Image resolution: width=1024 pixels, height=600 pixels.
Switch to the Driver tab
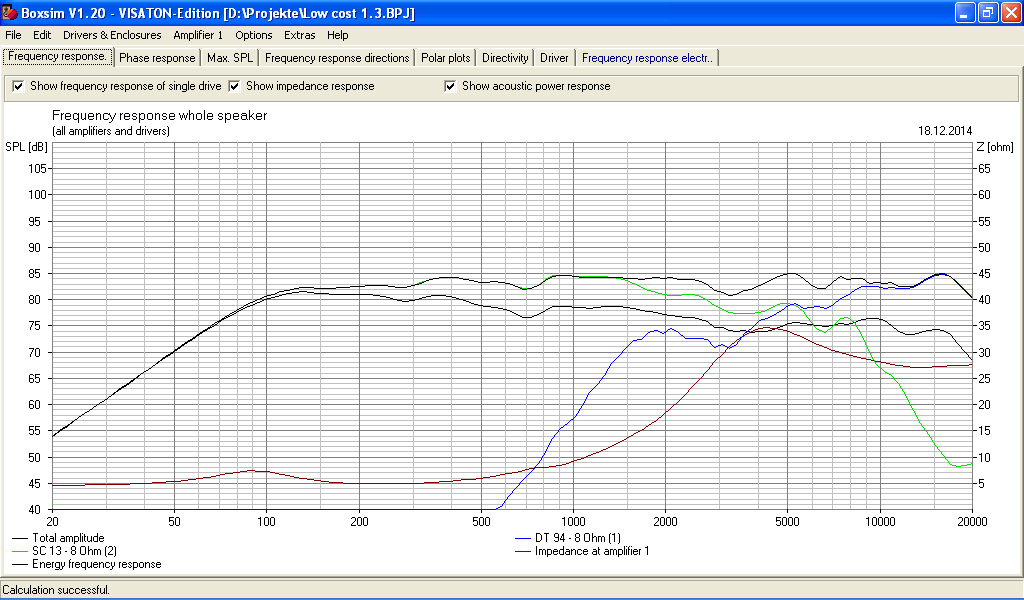tap(554, 58)
